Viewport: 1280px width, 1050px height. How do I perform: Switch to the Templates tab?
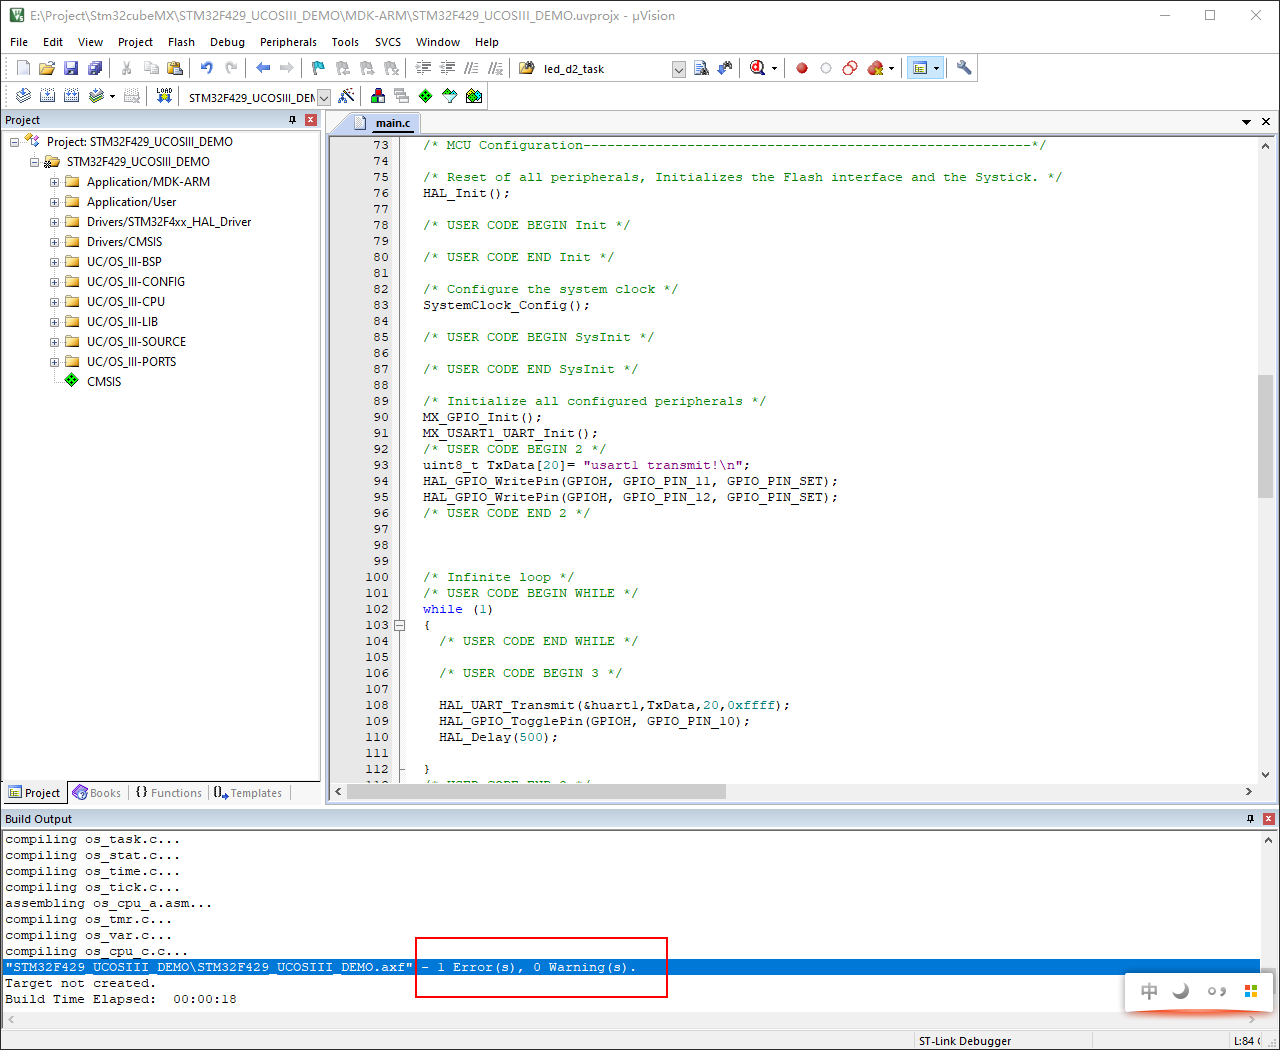248,793
